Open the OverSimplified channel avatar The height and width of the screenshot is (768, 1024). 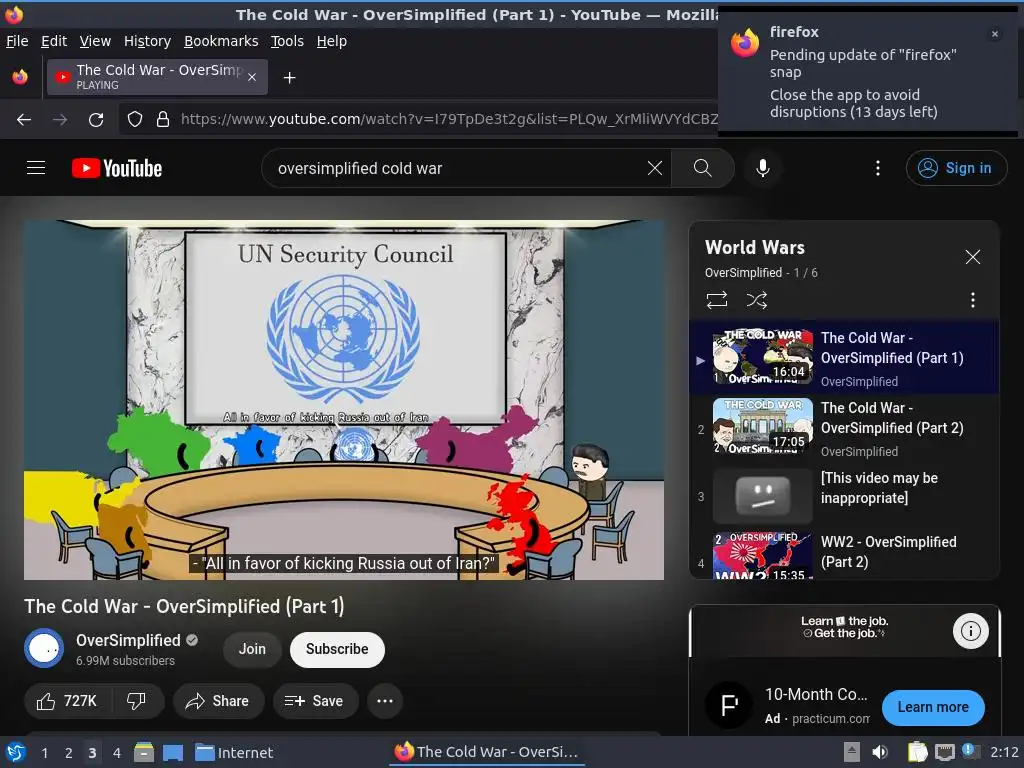click(44, 648)
